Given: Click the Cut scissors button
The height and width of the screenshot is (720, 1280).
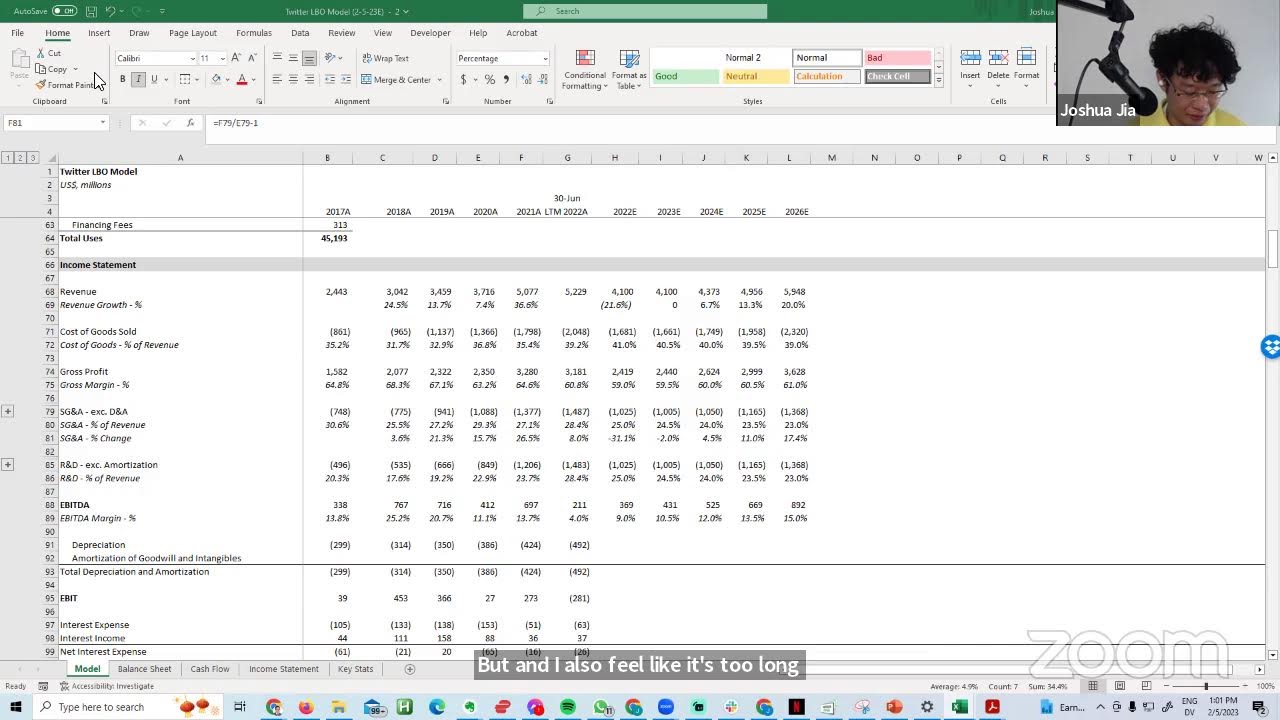Looking at the screenshot, I should [x=48, y=53].
